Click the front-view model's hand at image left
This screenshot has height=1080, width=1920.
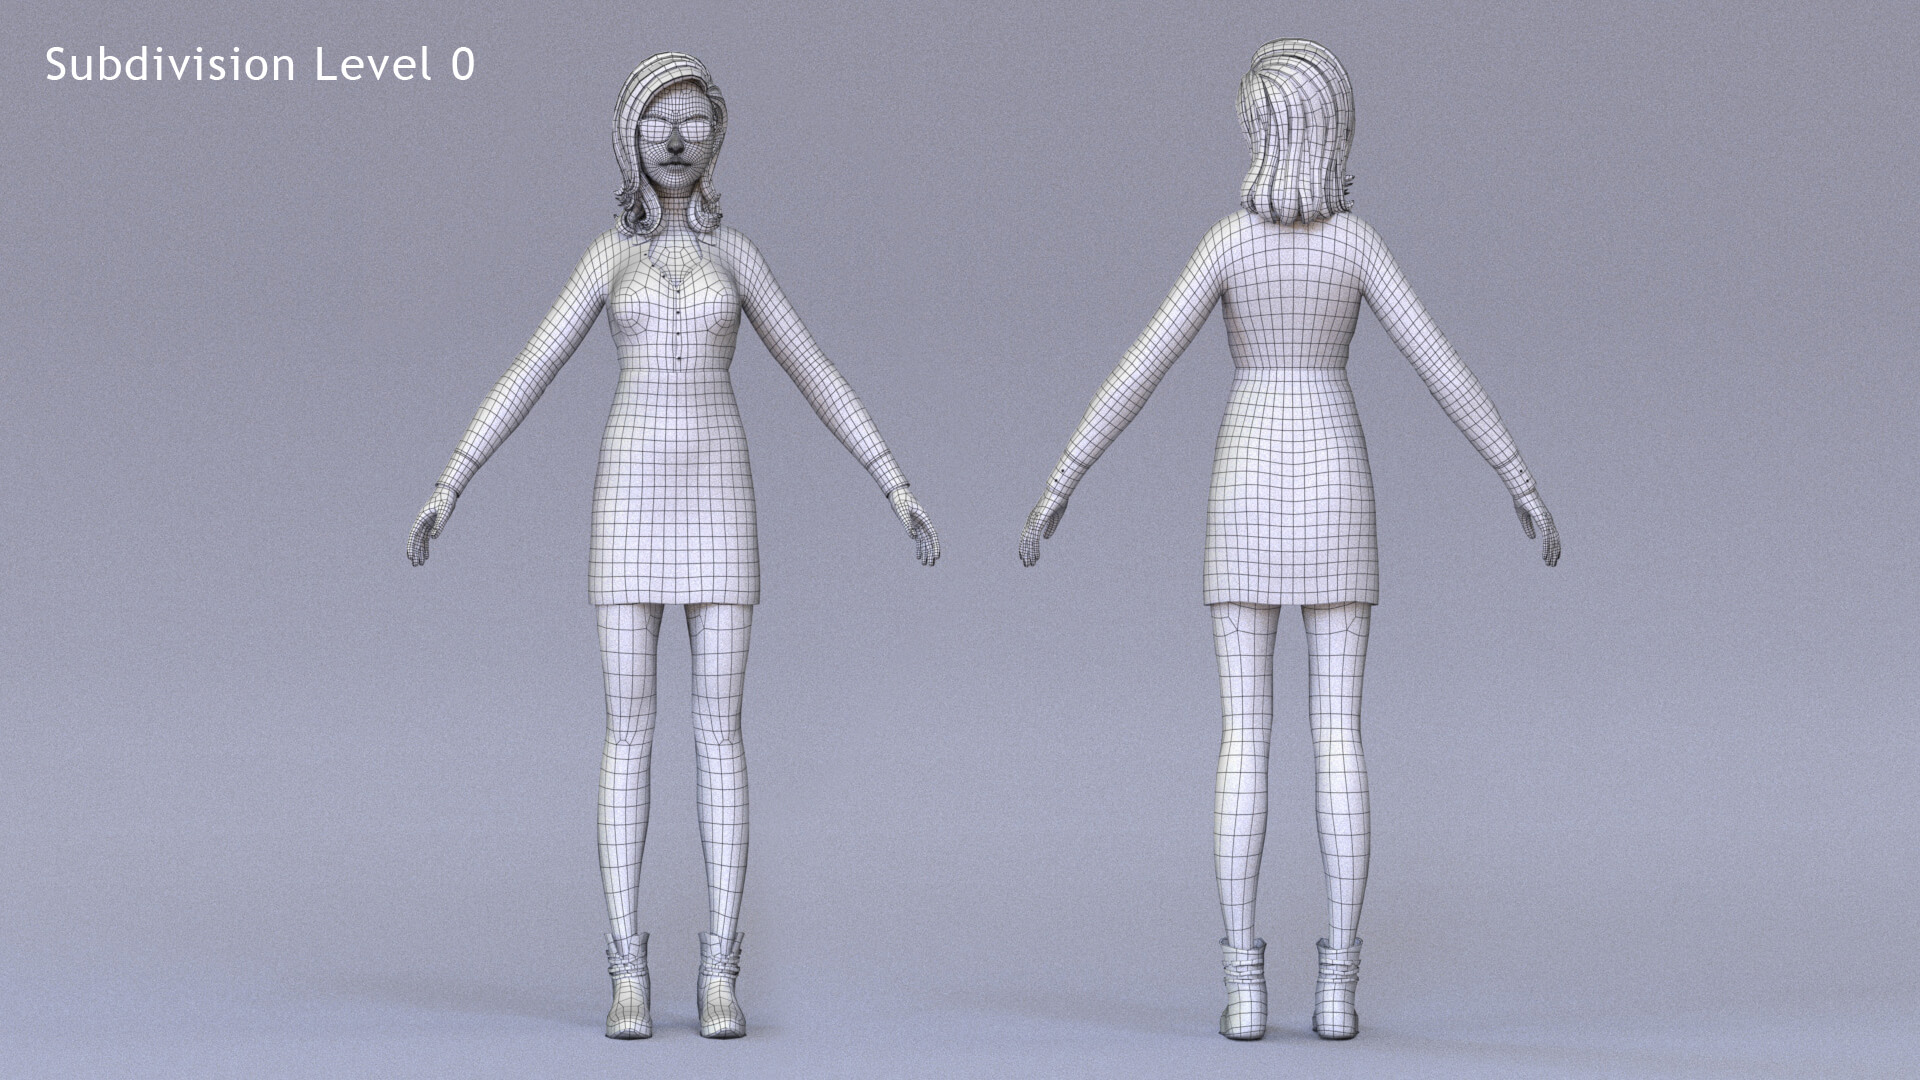[x=427, y=530]
